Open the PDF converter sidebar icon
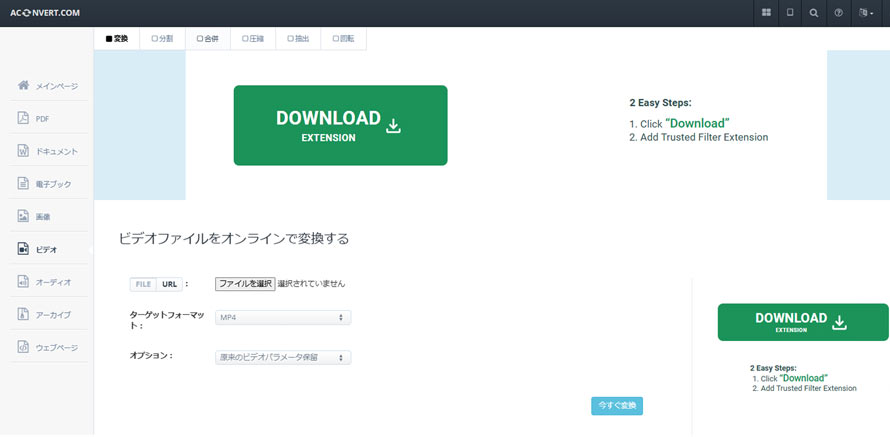This screenshot has width=890, height=437. pyautogui.click(x=23, y=118)
